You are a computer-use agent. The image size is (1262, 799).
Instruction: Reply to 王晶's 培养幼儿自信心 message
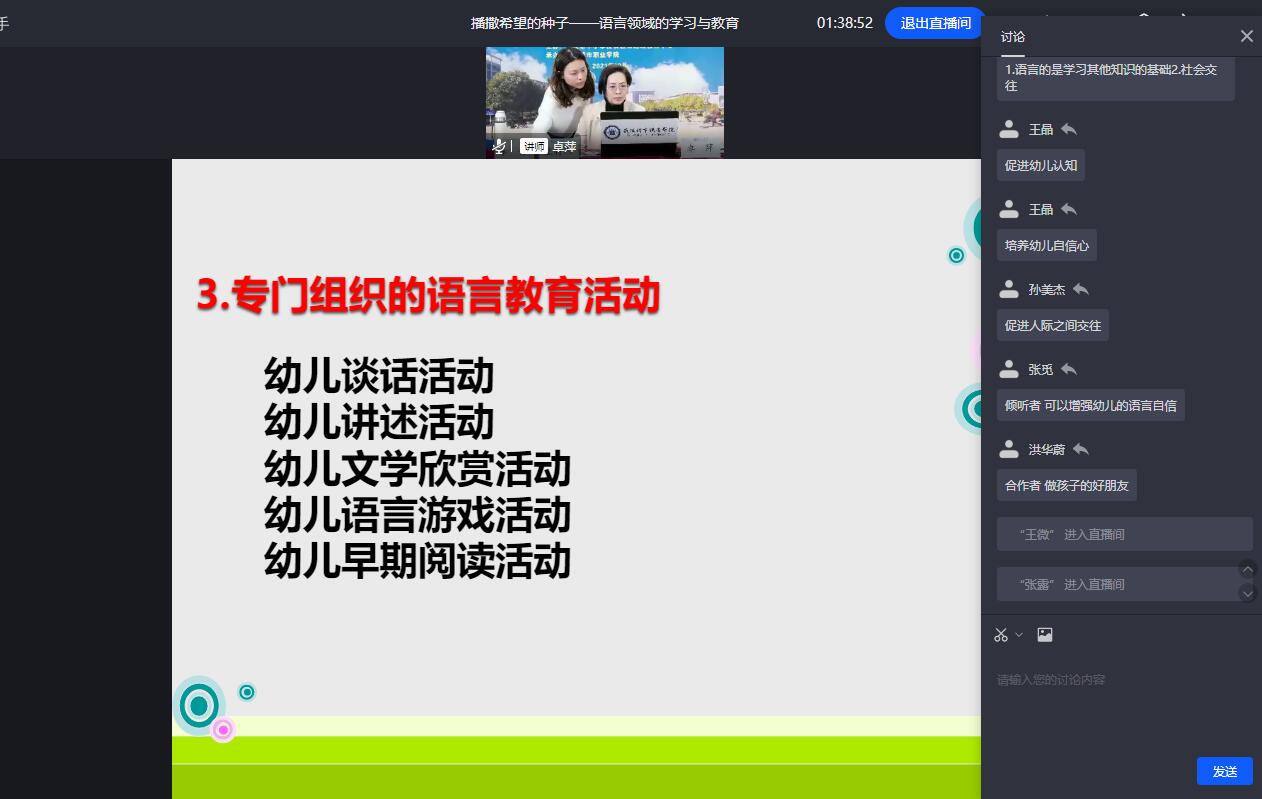click(1069, 209)
